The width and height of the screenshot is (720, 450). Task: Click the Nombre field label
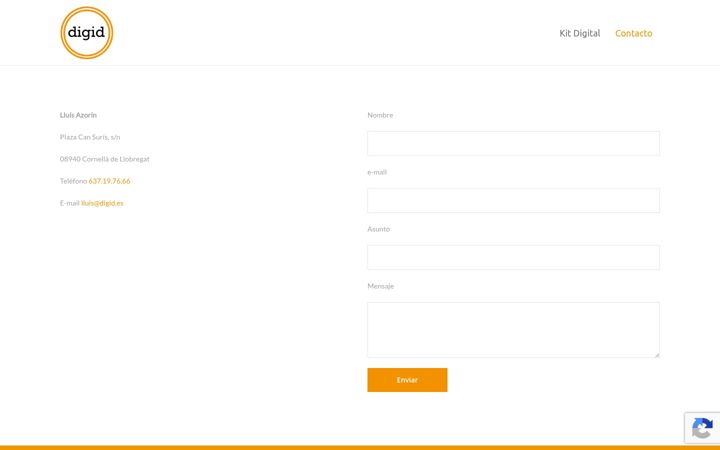click(380, 115)
